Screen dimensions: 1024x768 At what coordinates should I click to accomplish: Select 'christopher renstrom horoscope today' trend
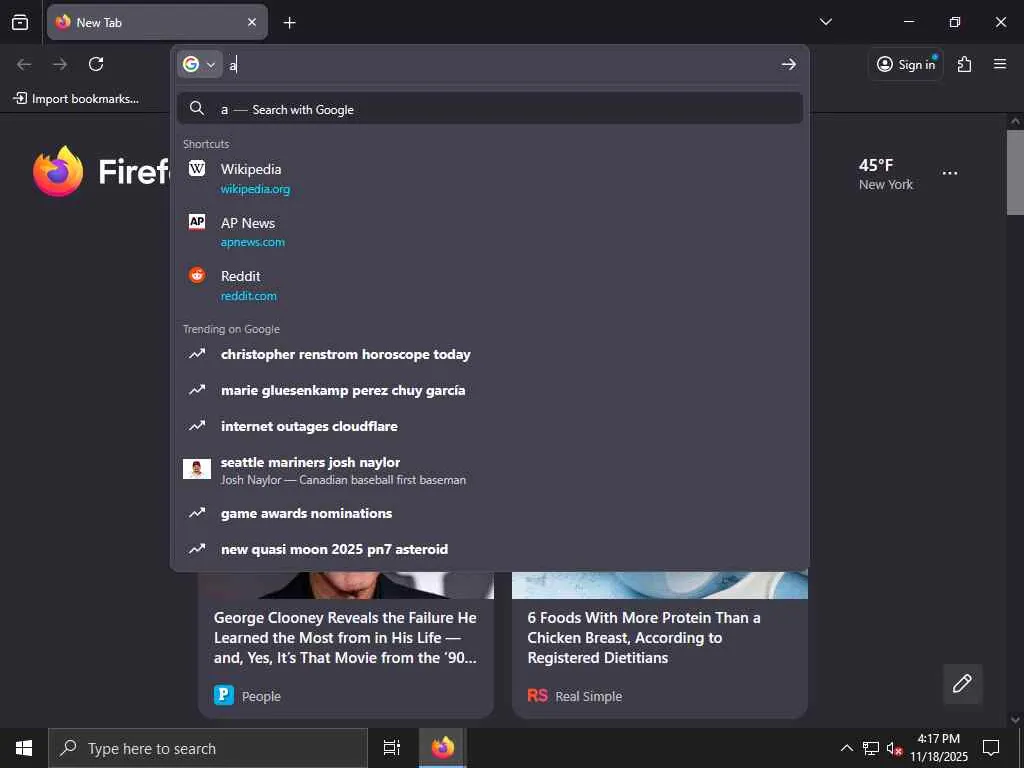tap(490, 355)
